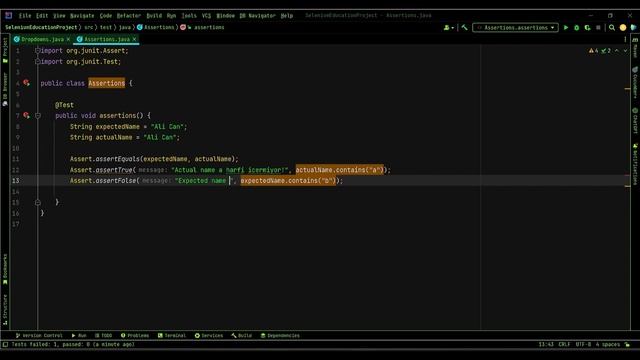Open the TODO tool window button
Viewport: 640px width, 360px height.
[103, 336]
